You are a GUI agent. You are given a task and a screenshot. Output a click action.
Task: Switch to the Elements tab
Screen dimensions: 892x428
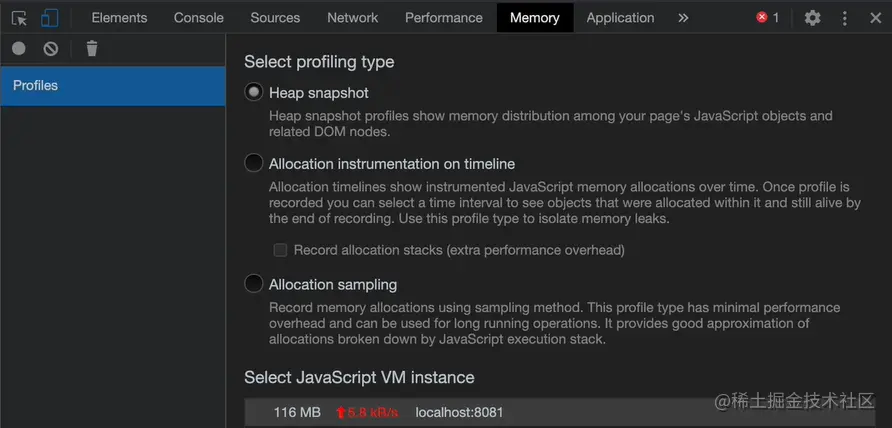(119, 18)
